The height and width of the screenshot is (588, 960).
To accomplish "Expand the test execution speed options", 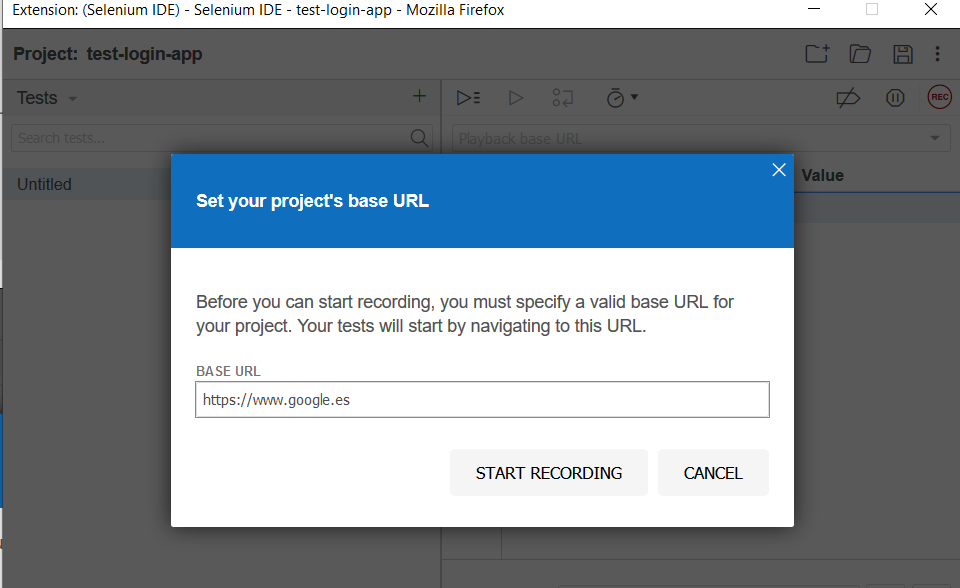I will tap(632, 97).
